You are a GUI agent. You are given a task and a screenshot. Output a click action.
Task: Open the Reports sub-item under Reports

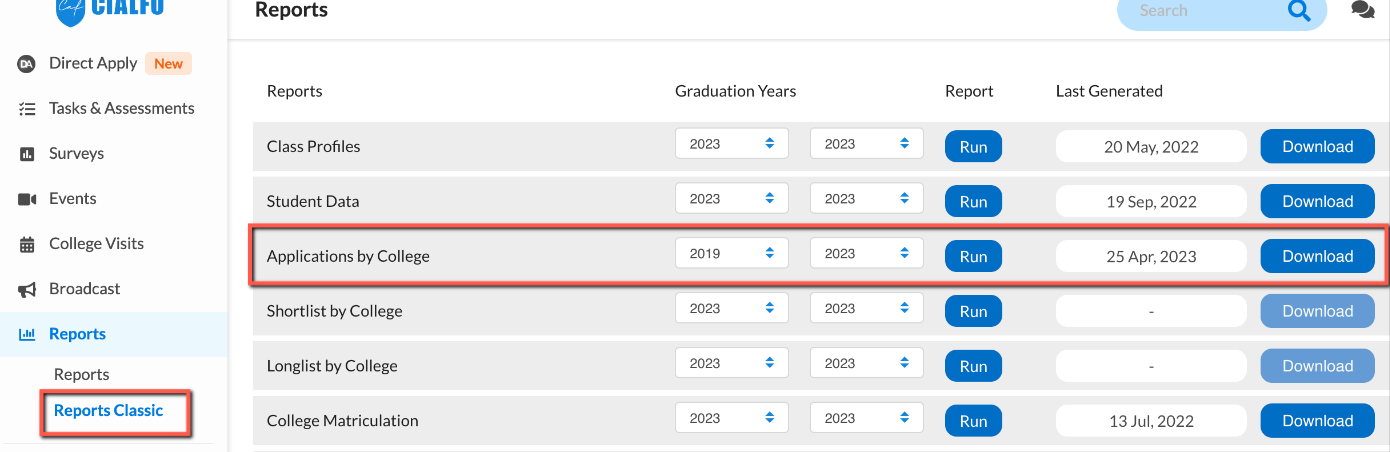(x=81, y=374)
